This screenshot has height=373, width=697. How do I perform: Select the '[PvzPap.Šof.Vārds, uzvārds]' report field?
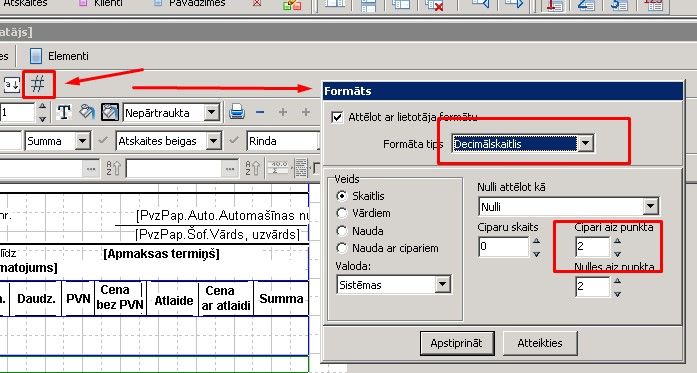click(217, 234)
